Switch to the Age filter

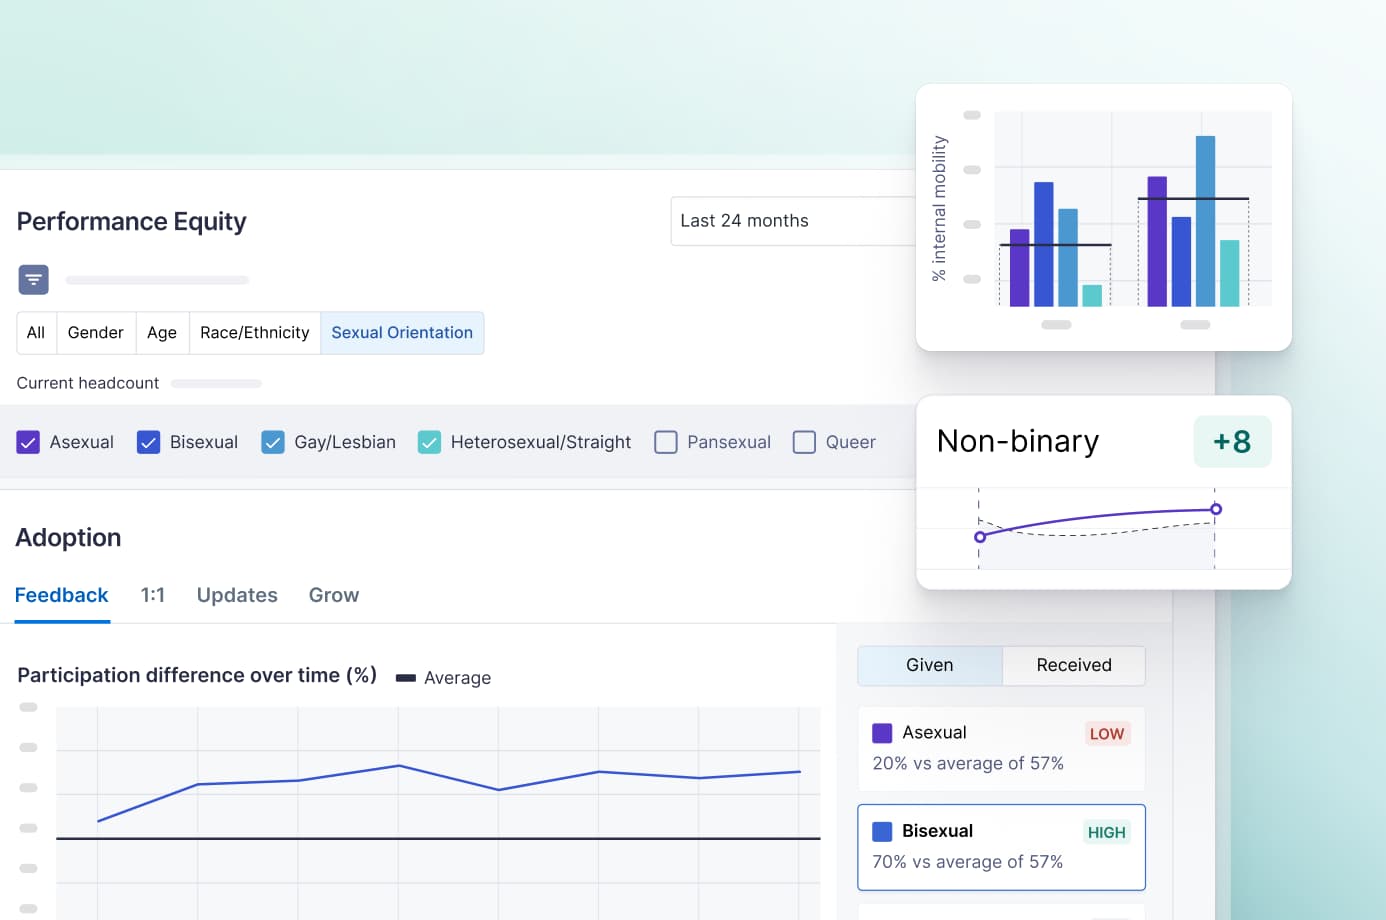point(162,332)
